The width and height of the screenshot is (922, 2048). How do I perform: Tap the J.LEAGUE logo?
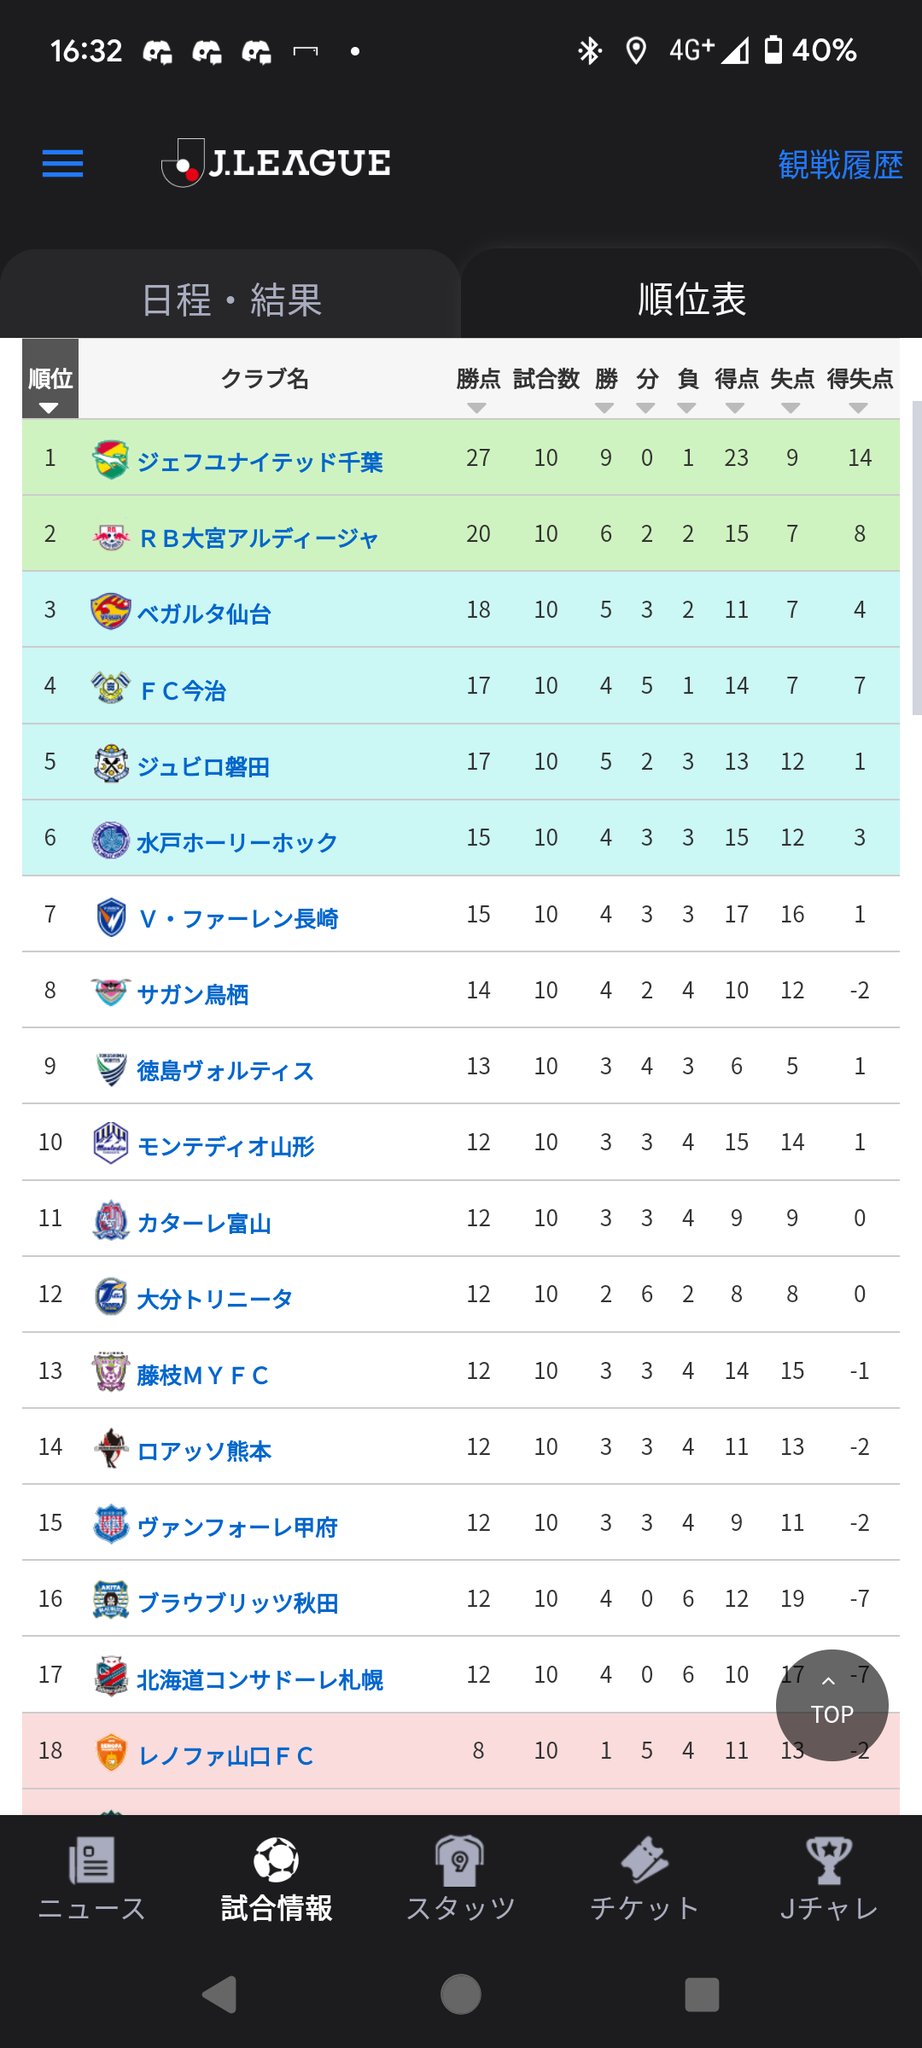pyautogui.click(x=277, y=163)
